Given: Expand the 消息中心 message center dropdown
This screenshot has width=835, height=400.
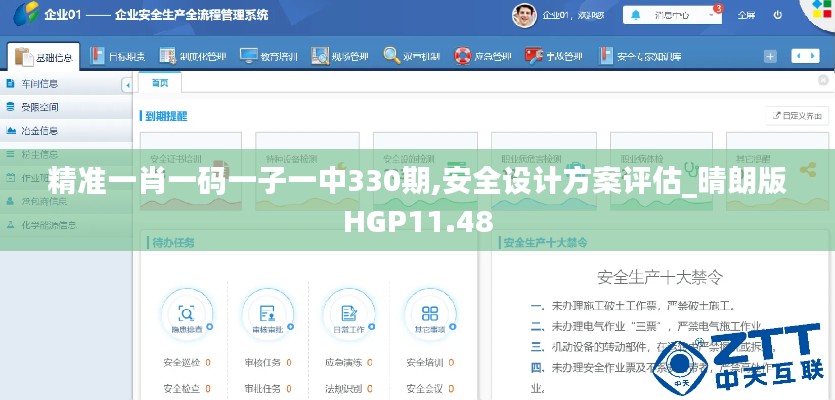Looking at the screenshot, I should [x=672, y=15].
